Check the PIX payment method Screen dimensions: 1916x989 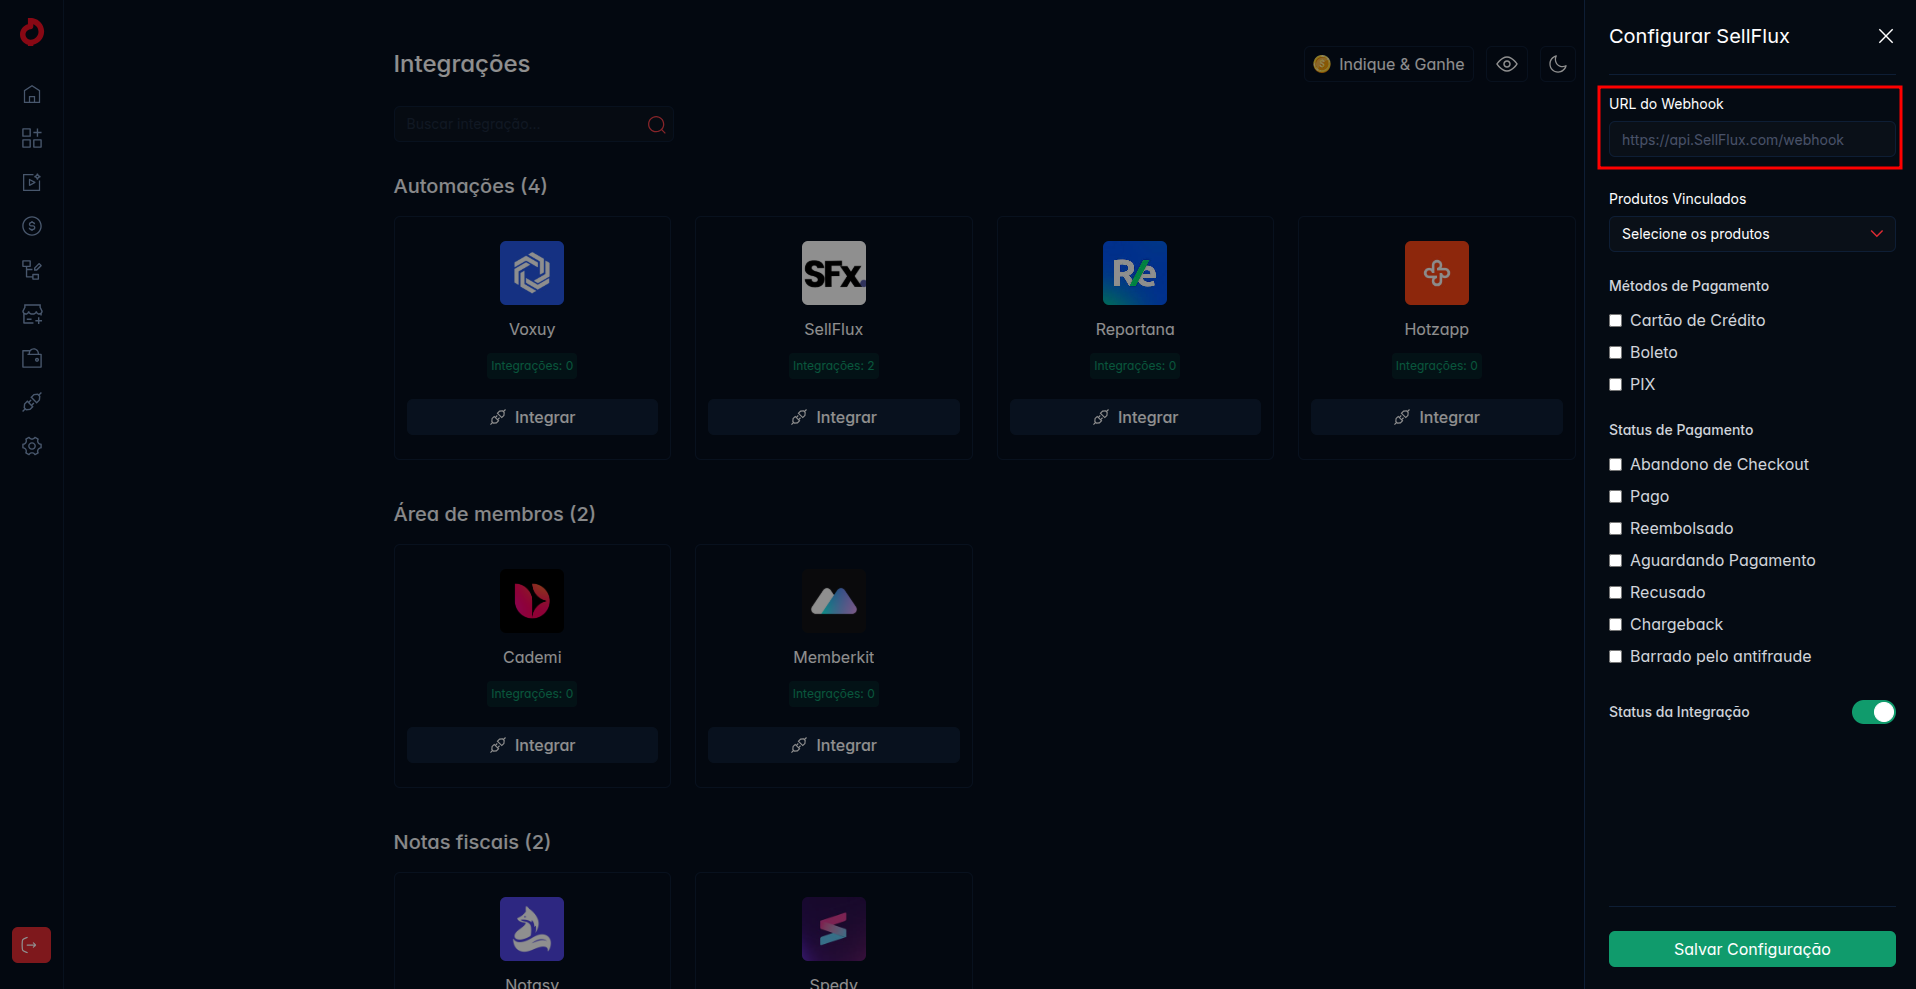pyautogui.click(x=1615, y=385)
